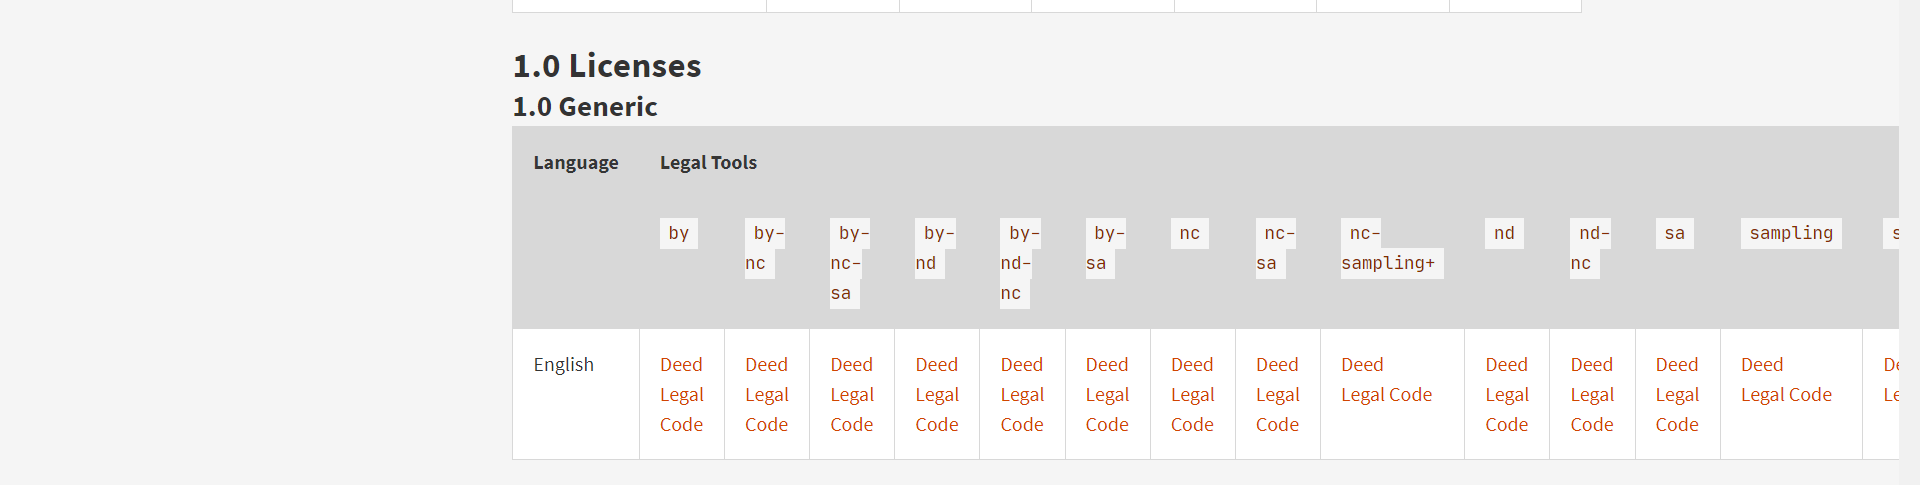Open Legal Code link under nd-nc column
The image size is (1920, 485).
[x=1592, y=410]
